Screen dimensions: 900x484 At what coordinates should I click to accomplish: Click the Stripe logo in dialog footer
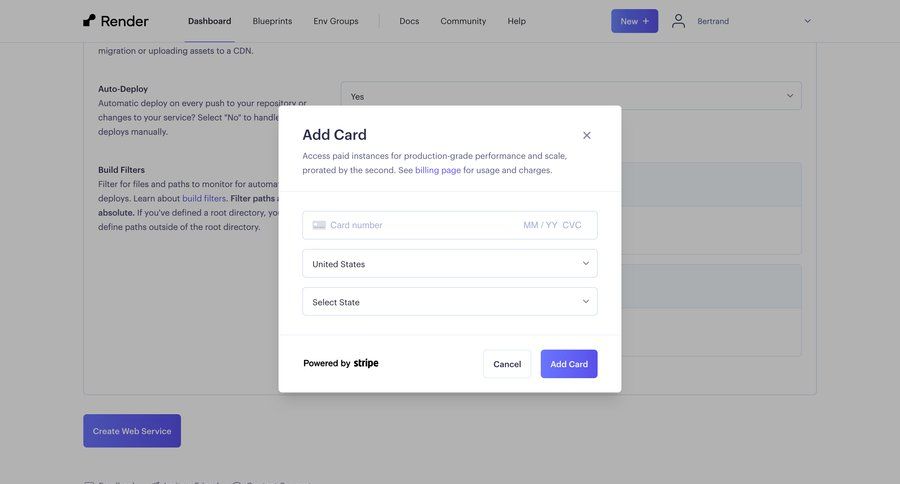point(366,364)
